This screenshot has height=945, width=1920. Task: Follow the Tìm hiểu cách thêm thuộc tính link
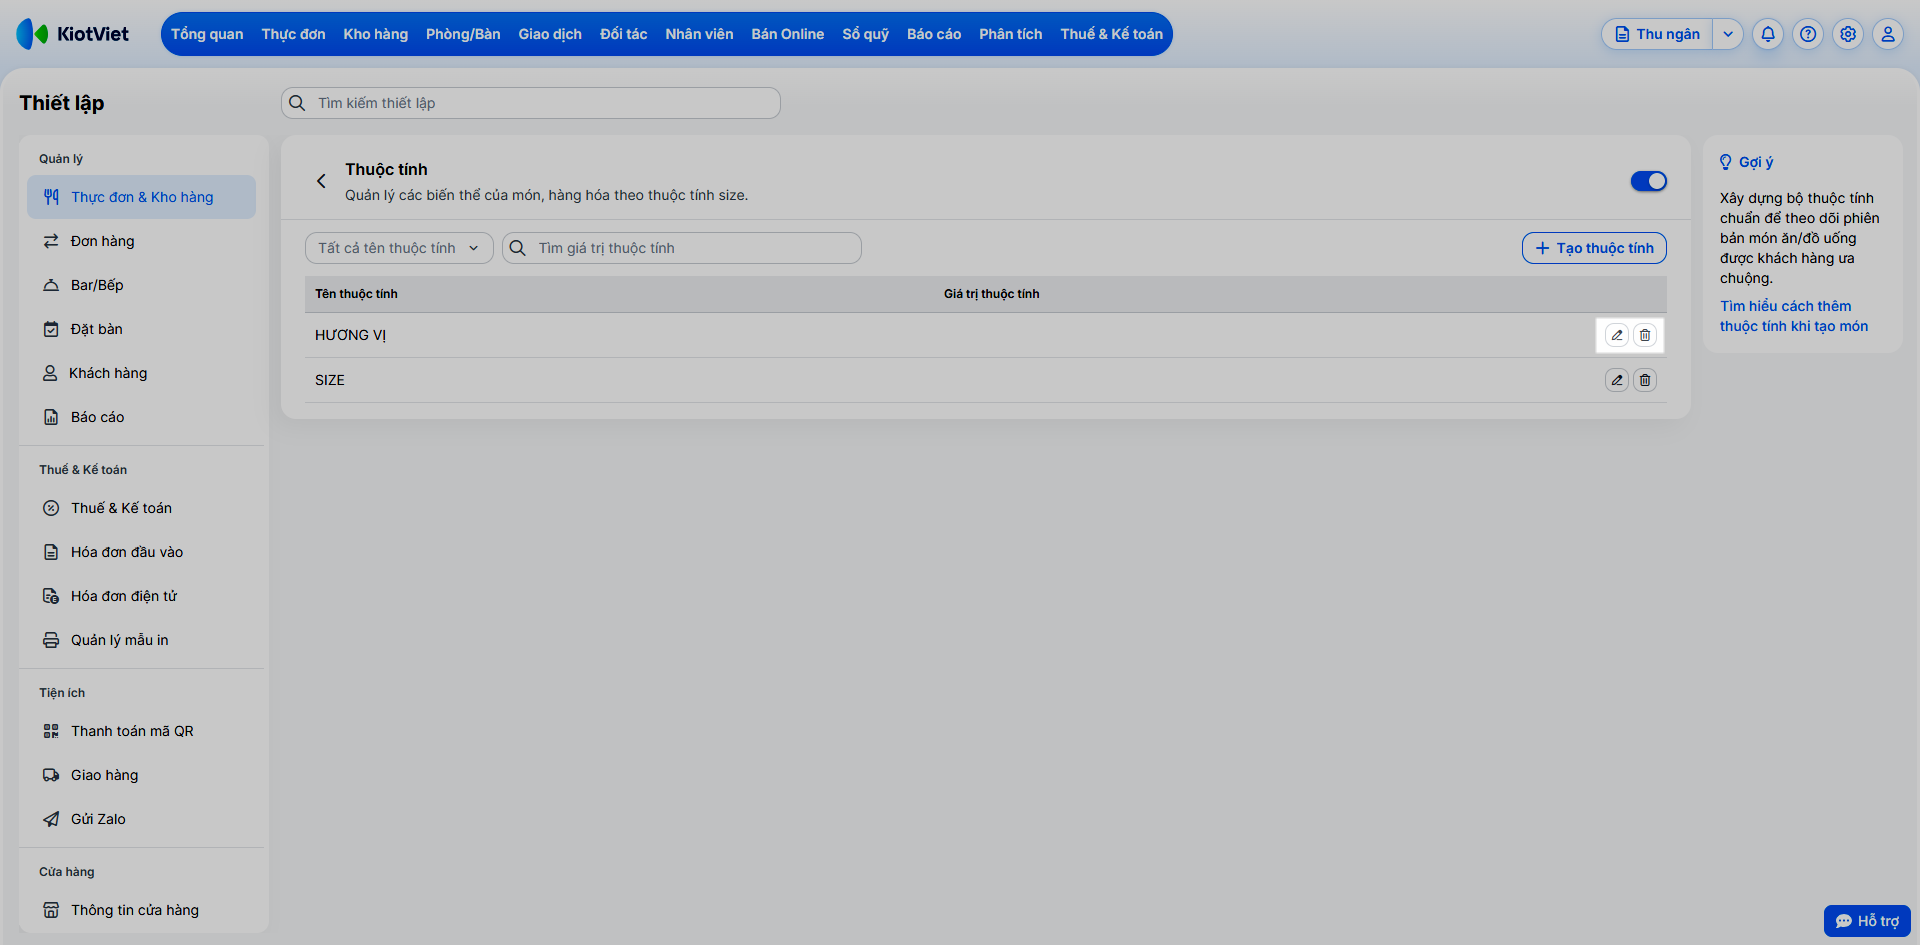(1794, 316)
